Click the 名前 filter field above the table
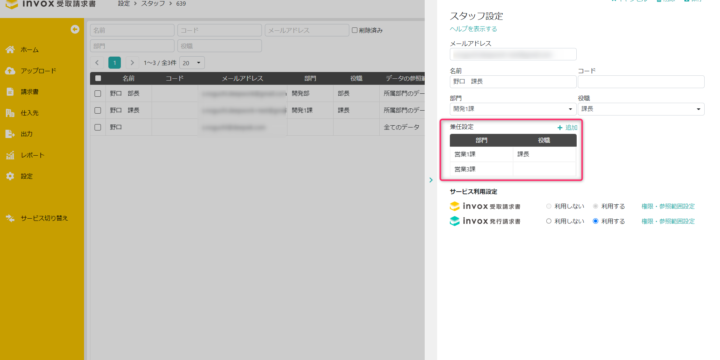Screen dimensions: 720x360 click(132, 30)
